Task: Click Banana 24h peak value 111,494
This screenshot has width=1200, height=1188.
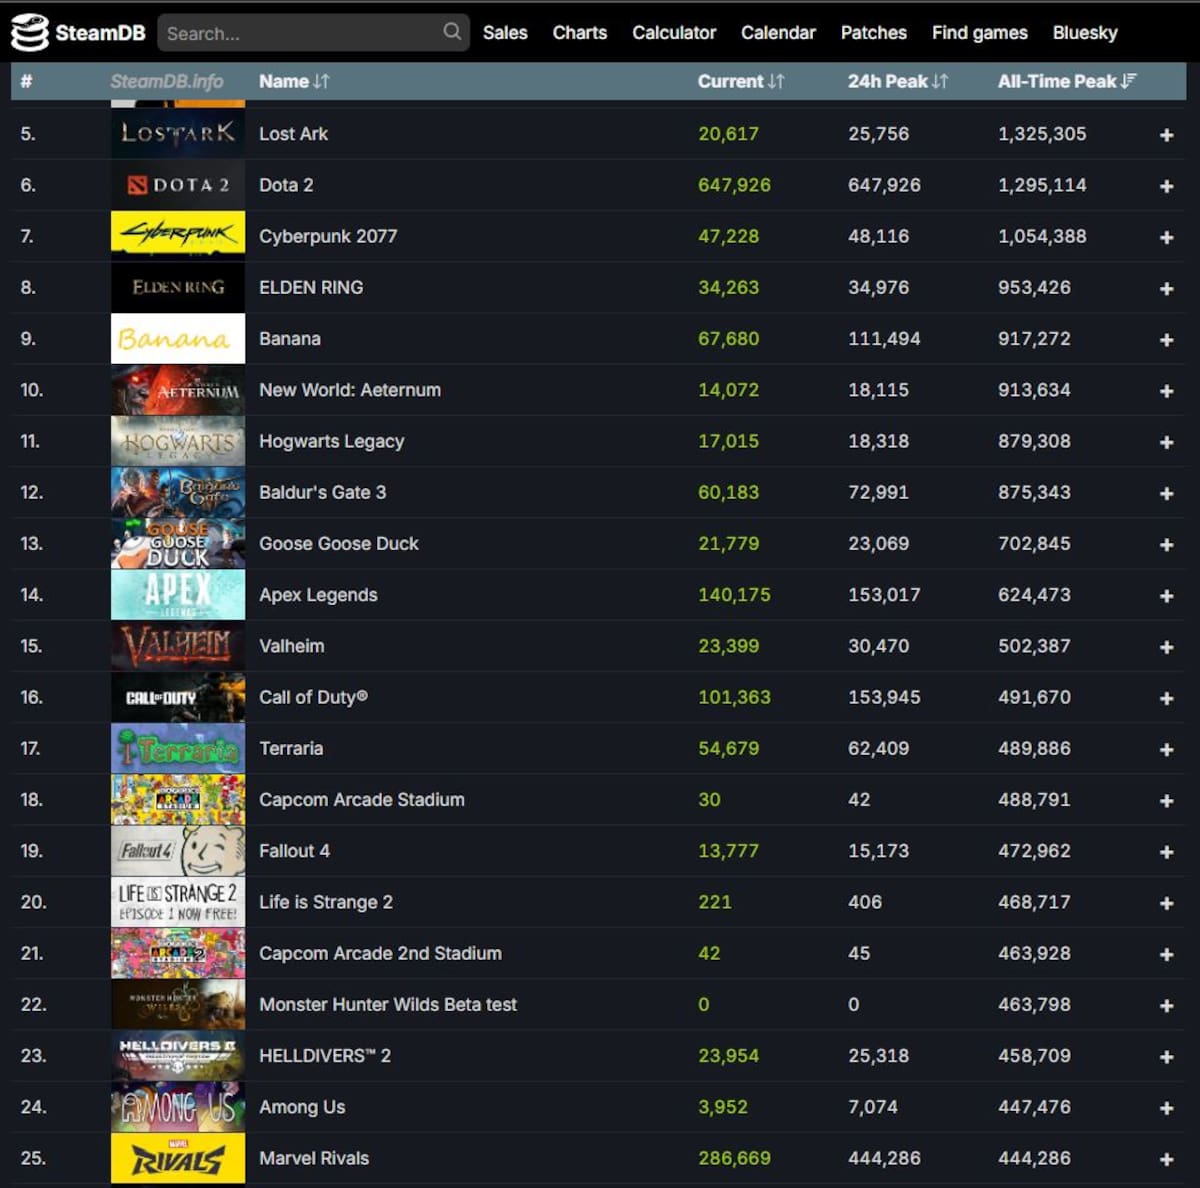Action: click(x=884, y=339)
